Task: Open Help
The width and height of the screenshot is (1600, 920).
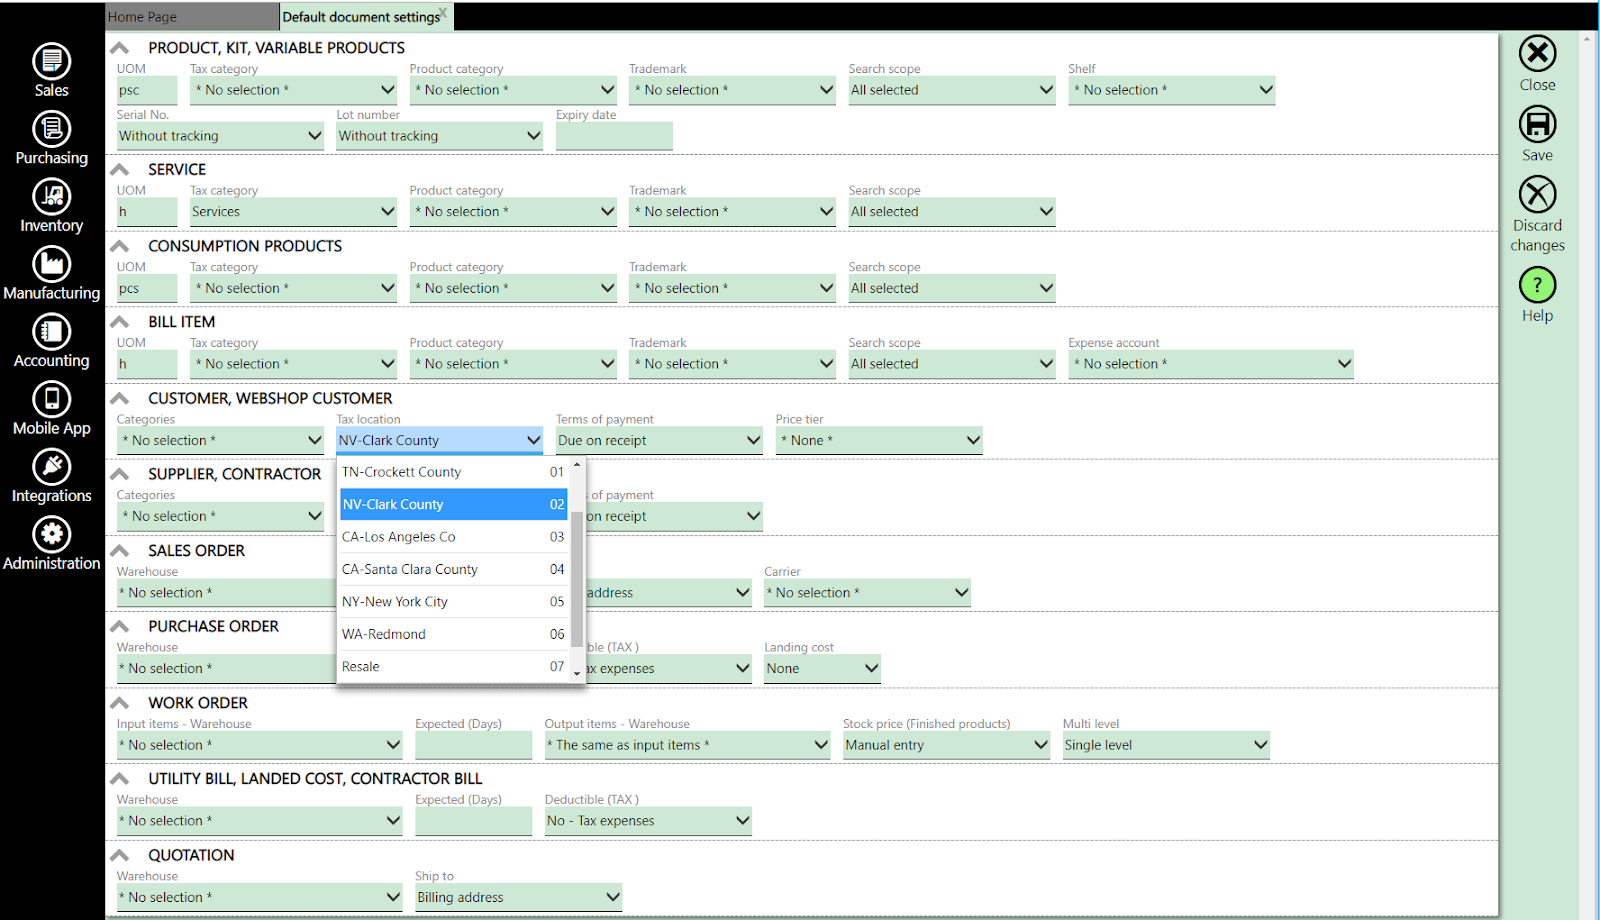Action: (1536, 290)
